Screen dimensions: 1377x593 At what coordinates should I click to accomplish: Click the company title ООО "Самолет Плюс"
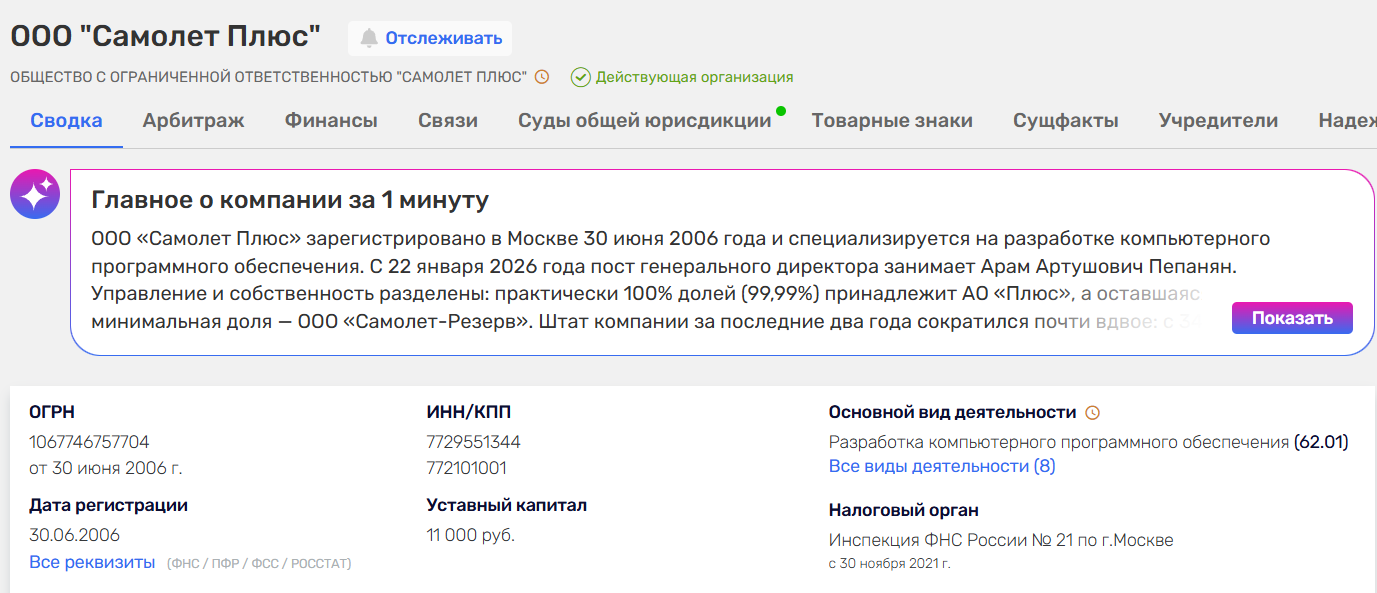[166, 36]
